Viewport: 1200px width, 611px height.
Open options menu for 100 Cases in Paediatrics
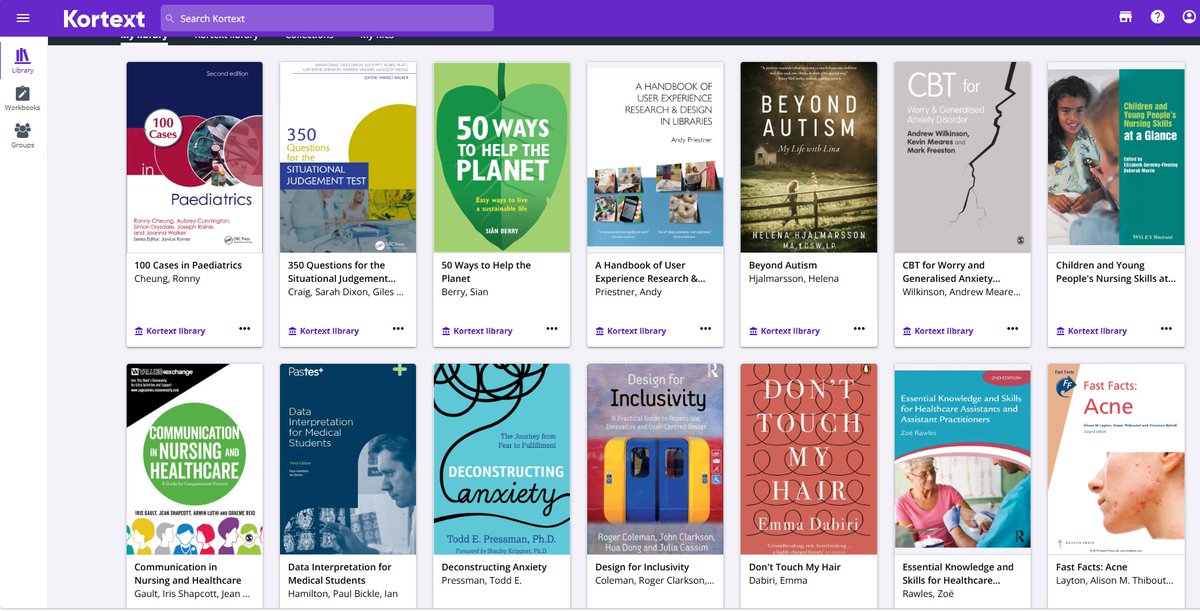[x=245, y=329]
